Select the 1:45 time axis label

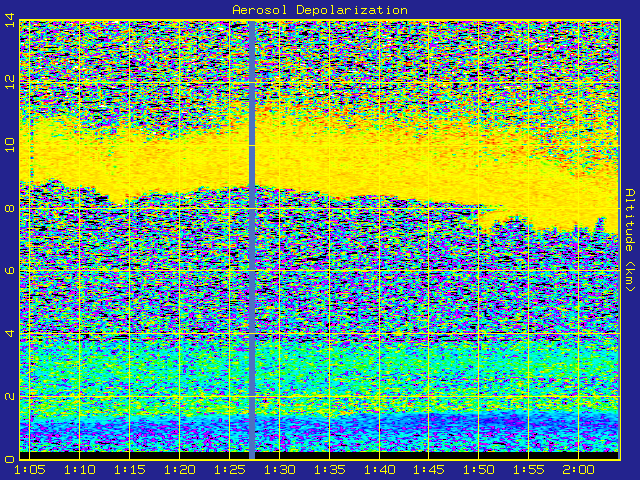tap(430, 470)
